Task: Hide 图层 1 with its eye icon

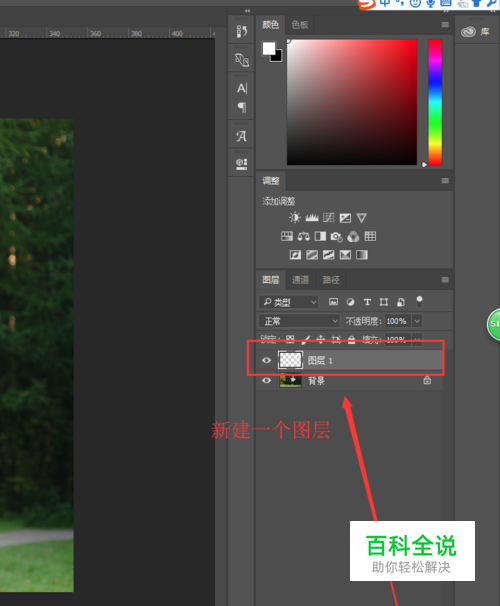Action: tap(266, 360)
